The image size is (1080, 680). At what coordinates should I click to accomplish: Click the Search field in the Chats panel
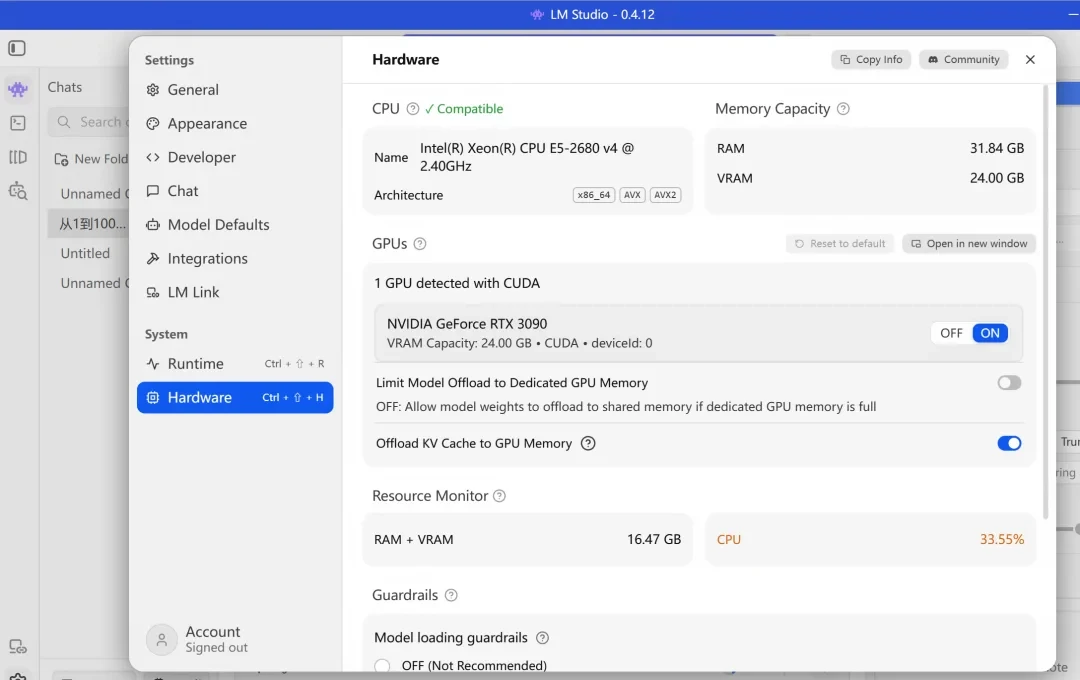tap(88, 122)
